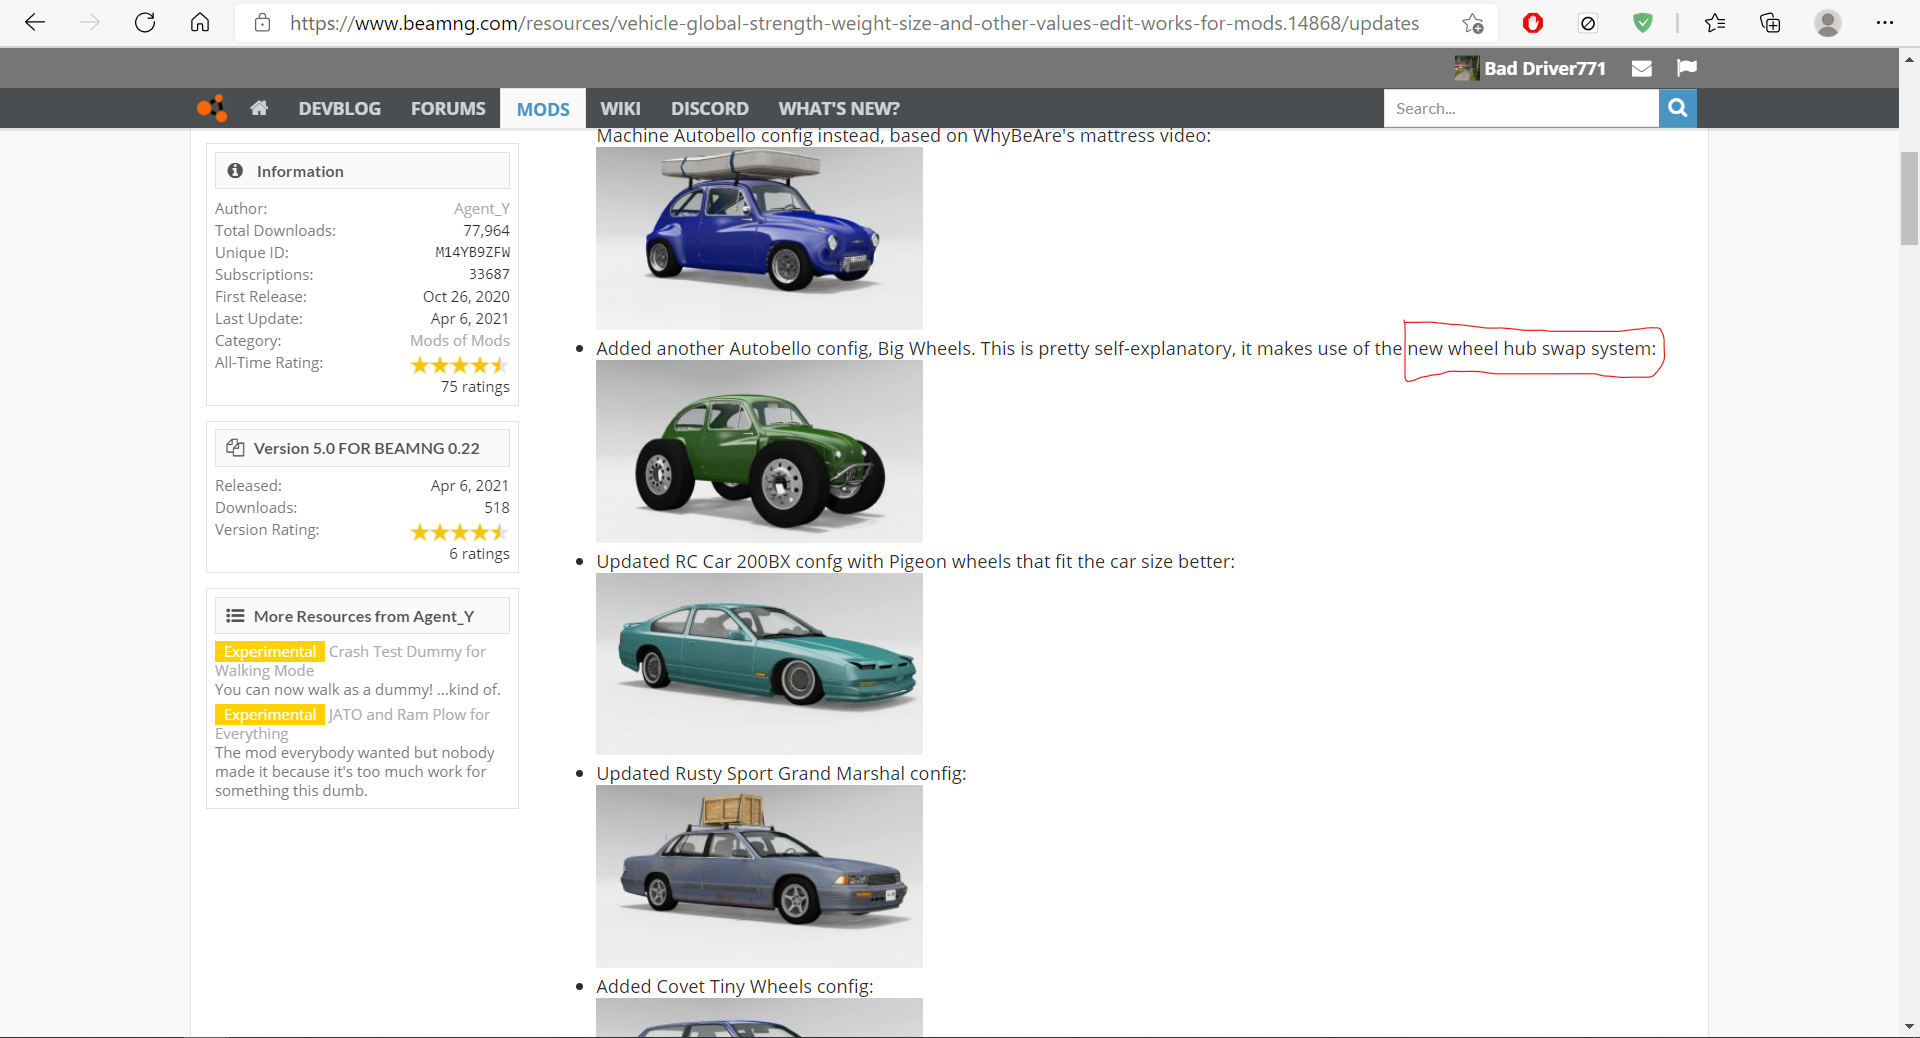Go to BeamNG home via house icon
The image size is (1920, 1038).
259,108
